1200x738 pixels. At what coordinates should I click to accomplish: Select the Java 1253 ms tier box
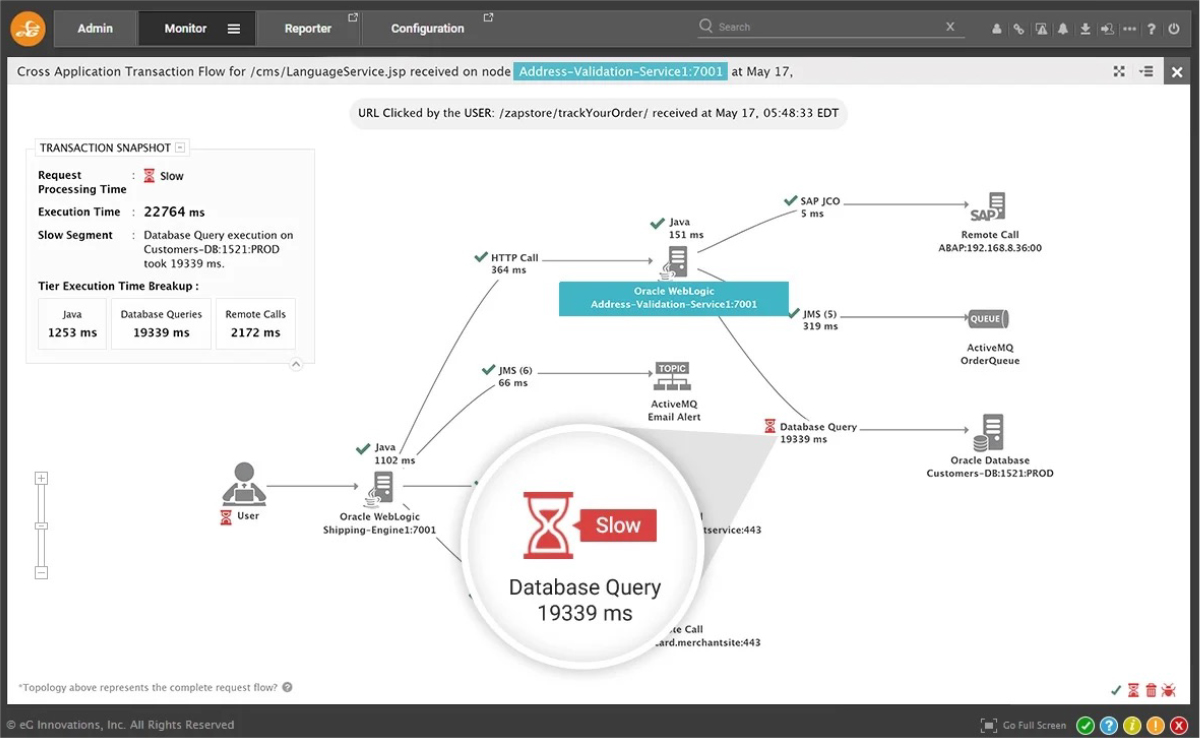point(72,323)
